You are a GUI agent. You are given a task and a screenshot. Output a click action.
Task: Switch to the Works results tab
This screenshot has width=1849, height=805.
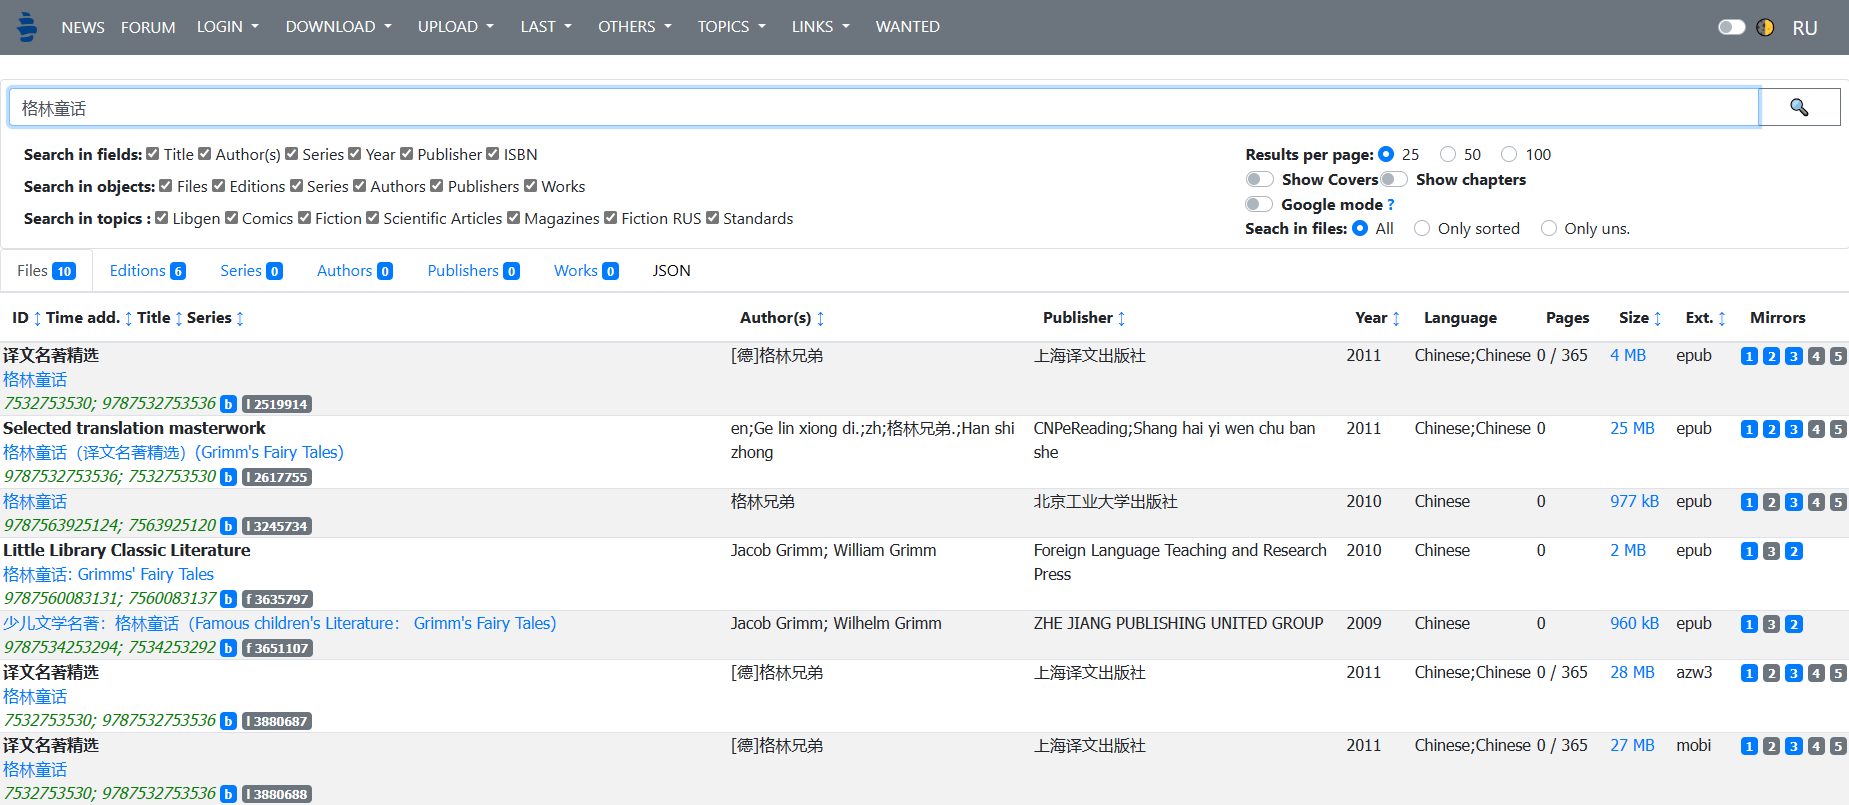(587, 271)
